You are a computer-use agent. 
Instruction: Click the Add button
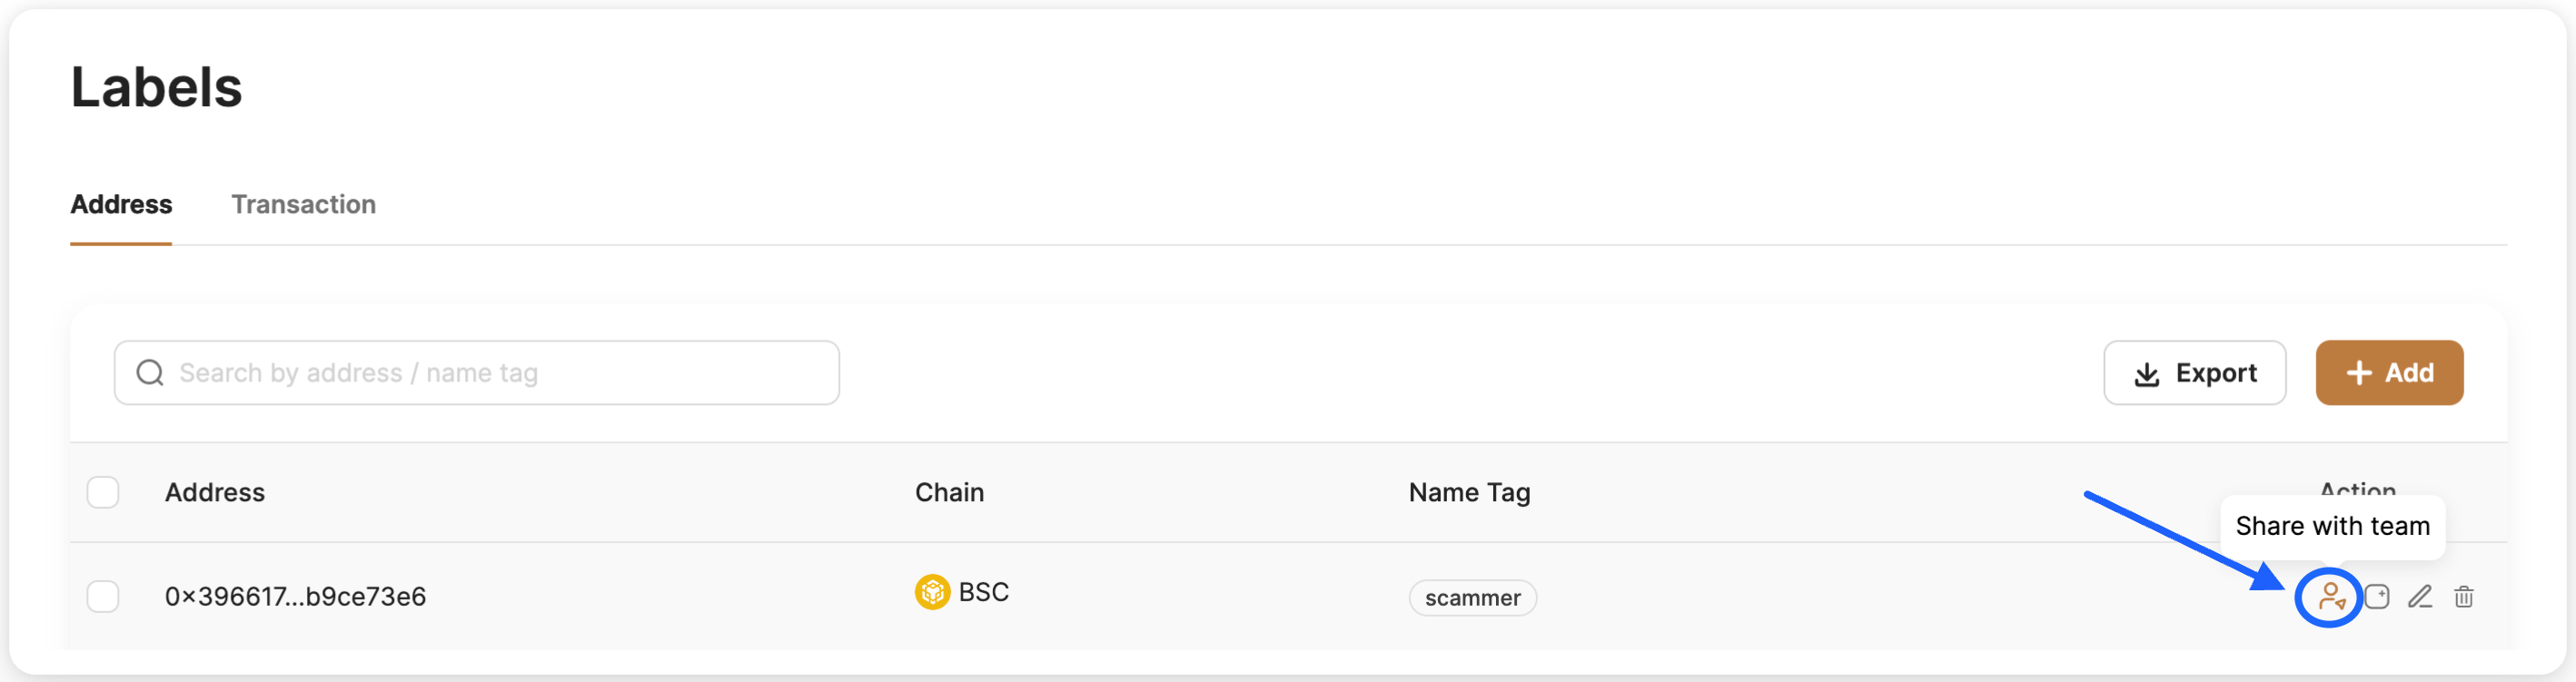2389,373
